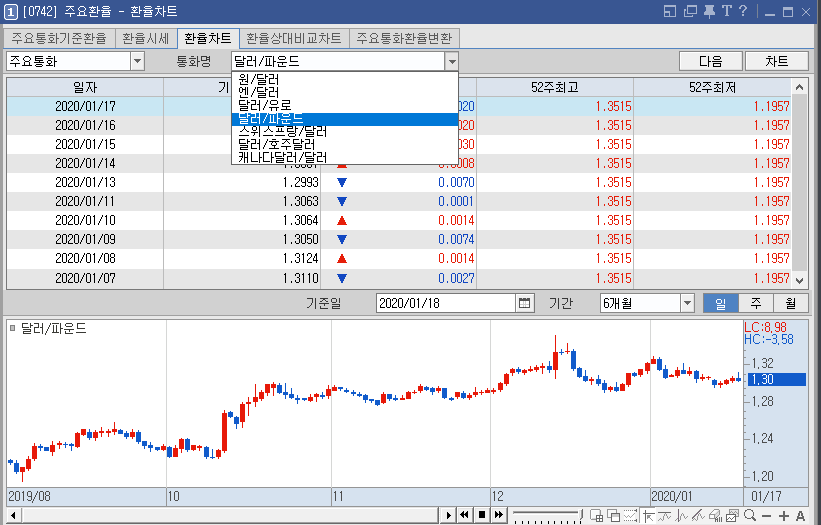
Task: Zoom in chart with plus icon
Action: tap(784, 516)
